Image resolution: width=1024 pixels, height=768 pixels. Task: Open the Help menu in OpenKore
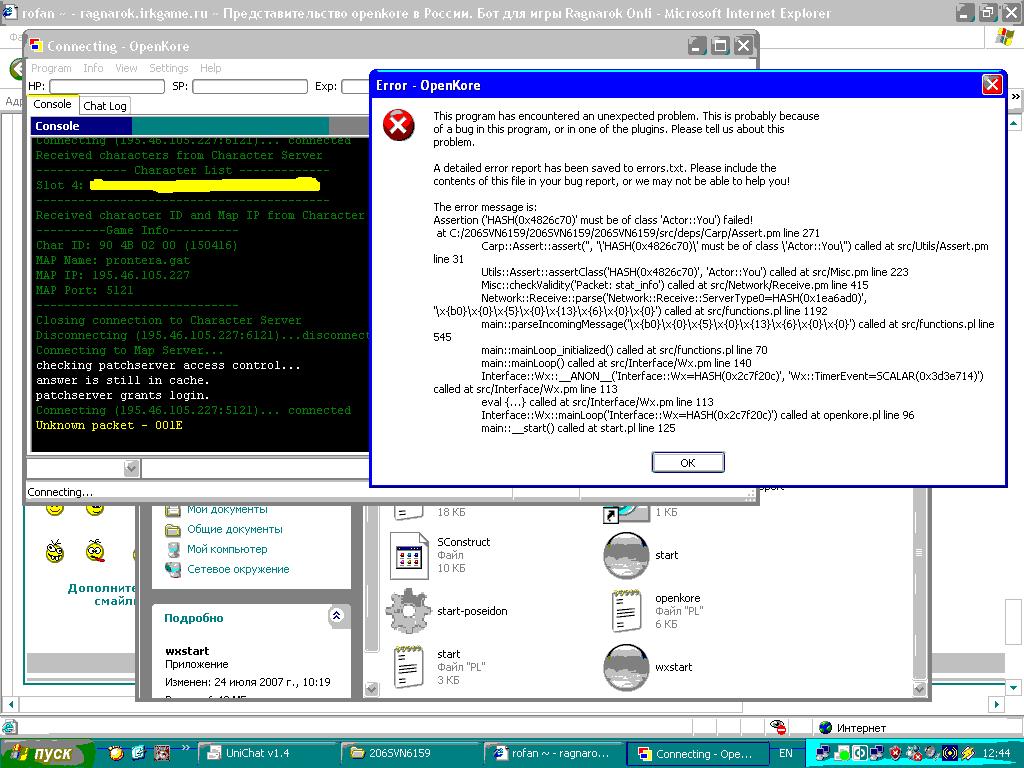[x=210, y=68]
